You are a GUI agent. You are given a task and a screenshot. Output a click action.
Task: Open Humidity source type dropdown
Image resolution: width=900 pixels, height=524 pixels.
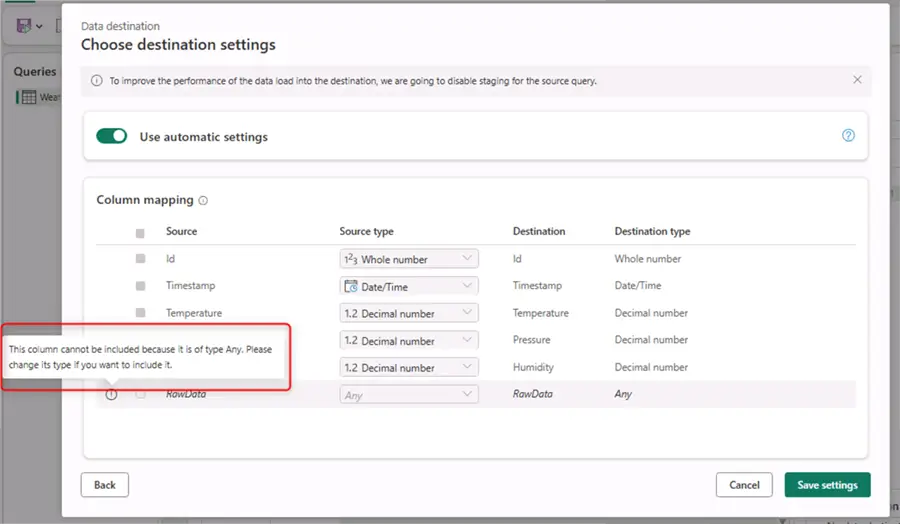(409, 367)
